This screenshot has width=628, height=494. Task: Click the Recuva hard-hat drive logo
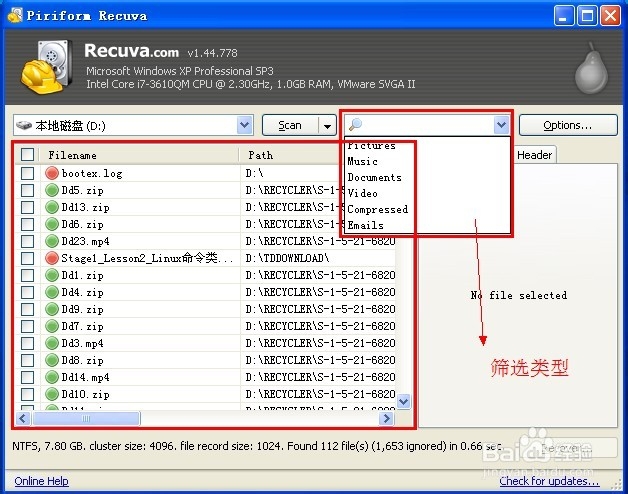click(x=46, y=67)
